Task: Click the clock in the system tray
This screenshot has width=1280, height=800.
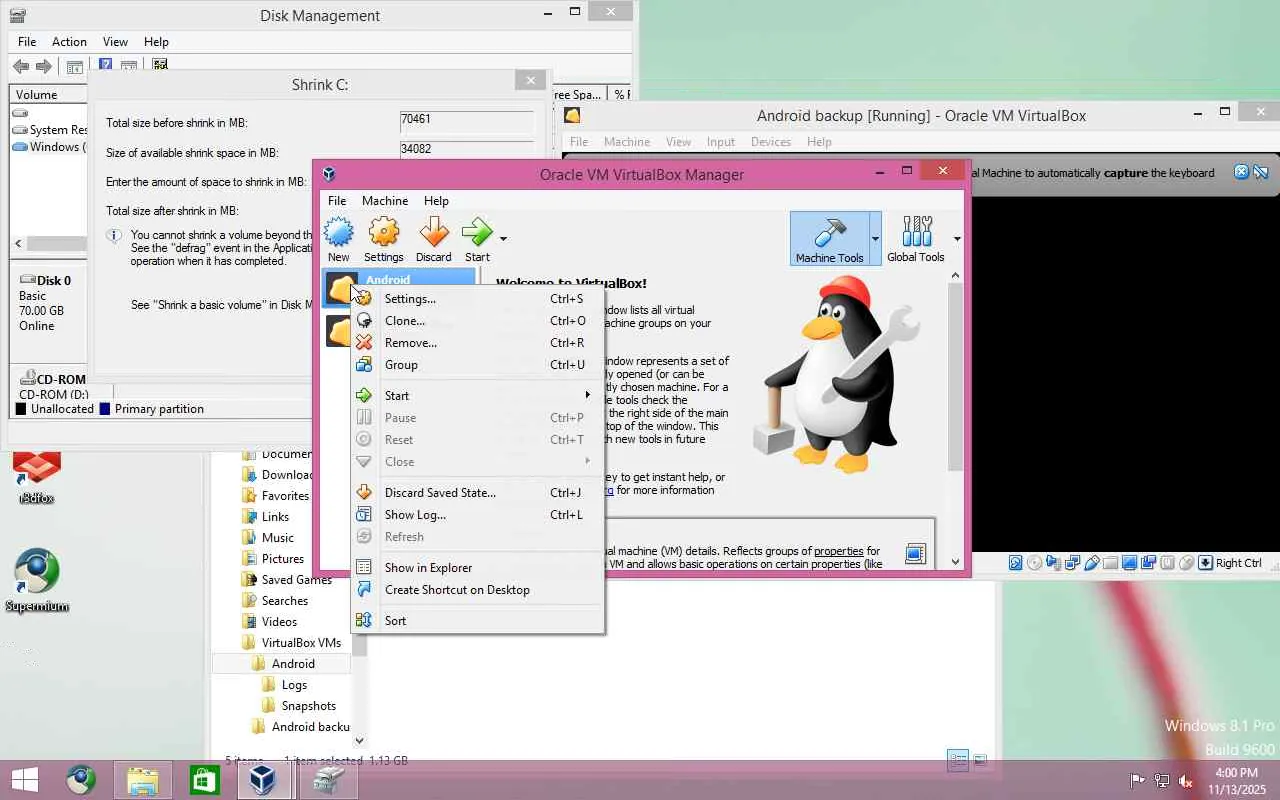Action: point(1236,781)
